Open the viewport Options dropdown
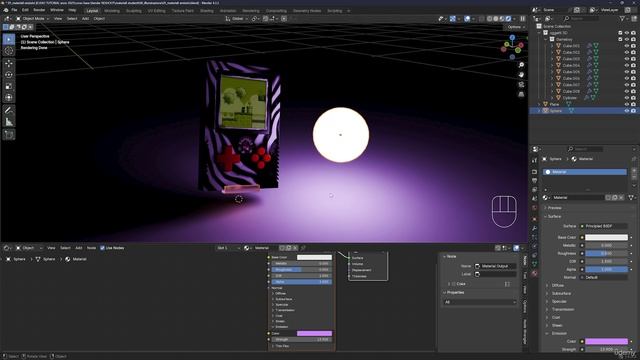This screenshot has width=640, height=360. (516, 27)
